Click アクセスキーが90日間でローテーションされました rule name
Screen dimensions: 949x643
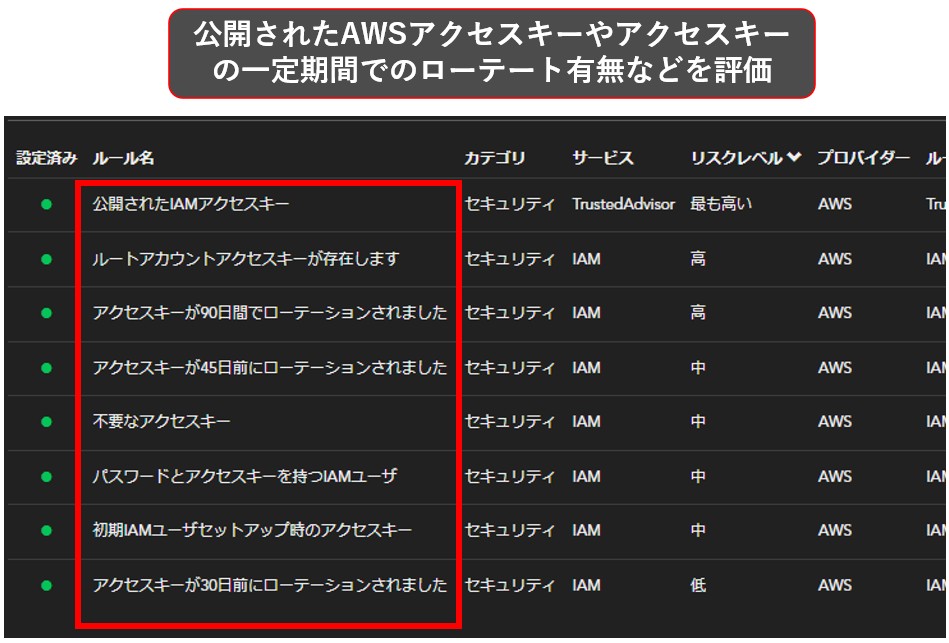click(270, 313)
